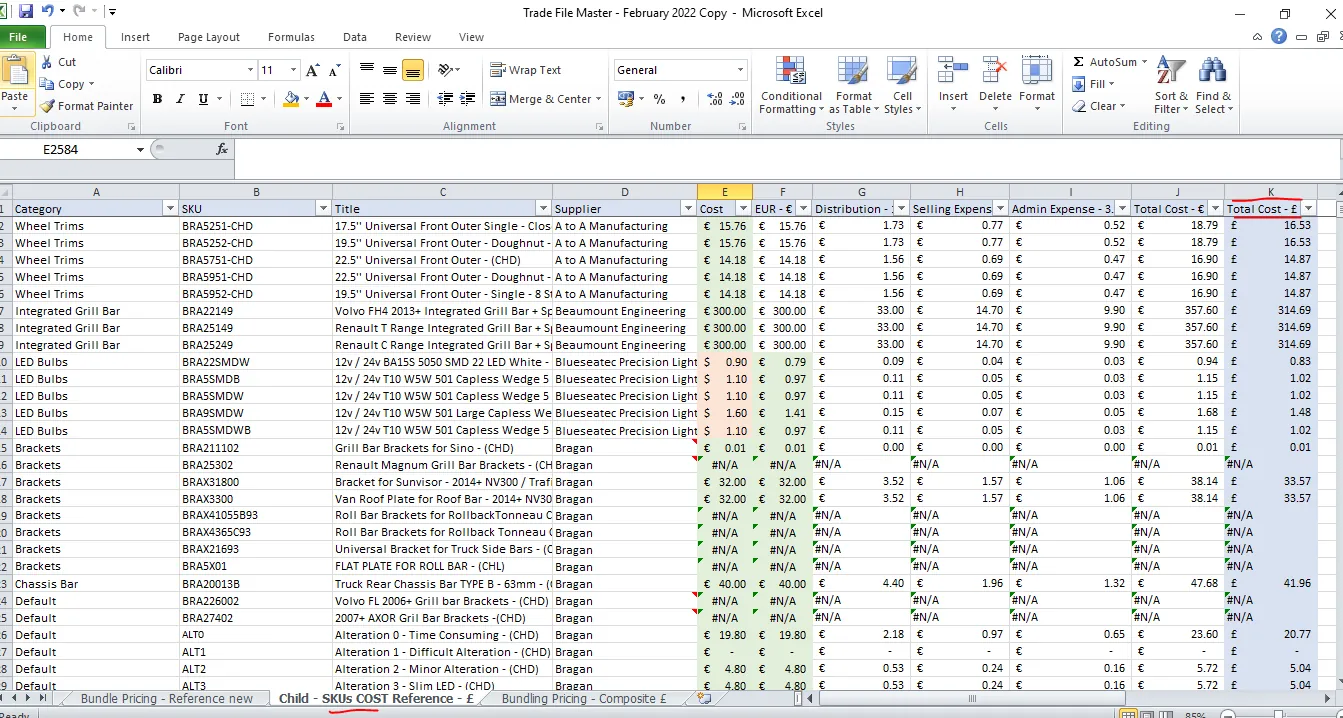Decrease font size with shrink icon
This screenshot has width=1343, height=718.
tap(335, 71)
